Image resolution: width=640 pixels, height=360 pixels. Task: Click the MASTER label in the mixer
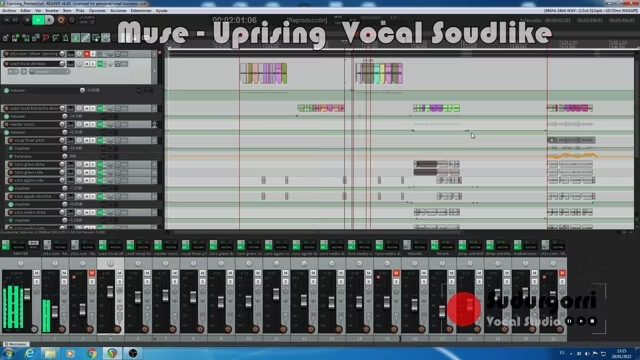click(20, 254)
